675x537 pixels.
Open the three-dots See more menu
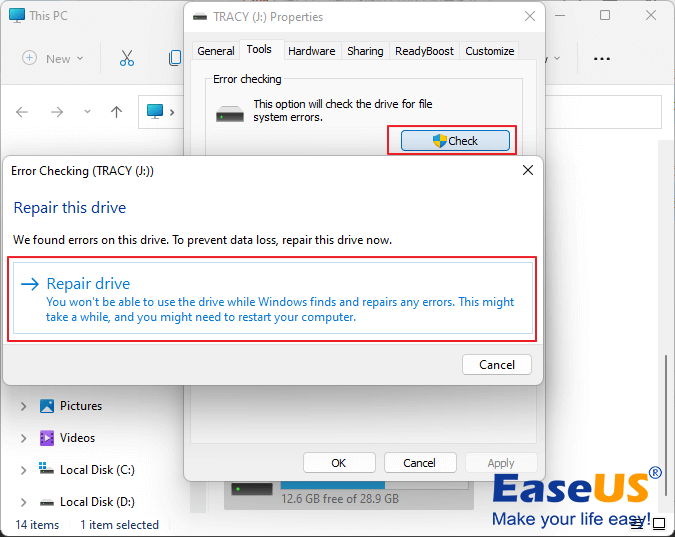pos(601,59)
